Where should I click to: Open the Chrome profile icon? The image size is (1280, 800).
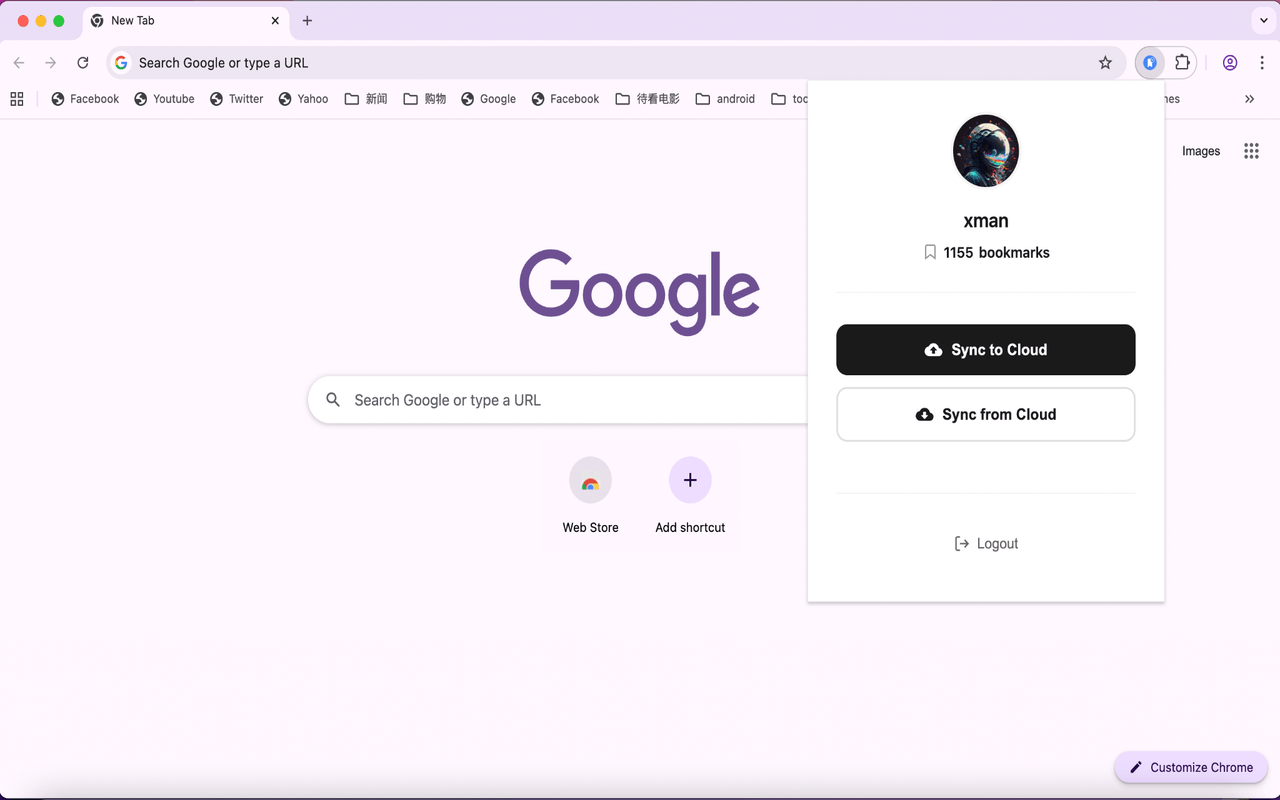coord(1230,63)
